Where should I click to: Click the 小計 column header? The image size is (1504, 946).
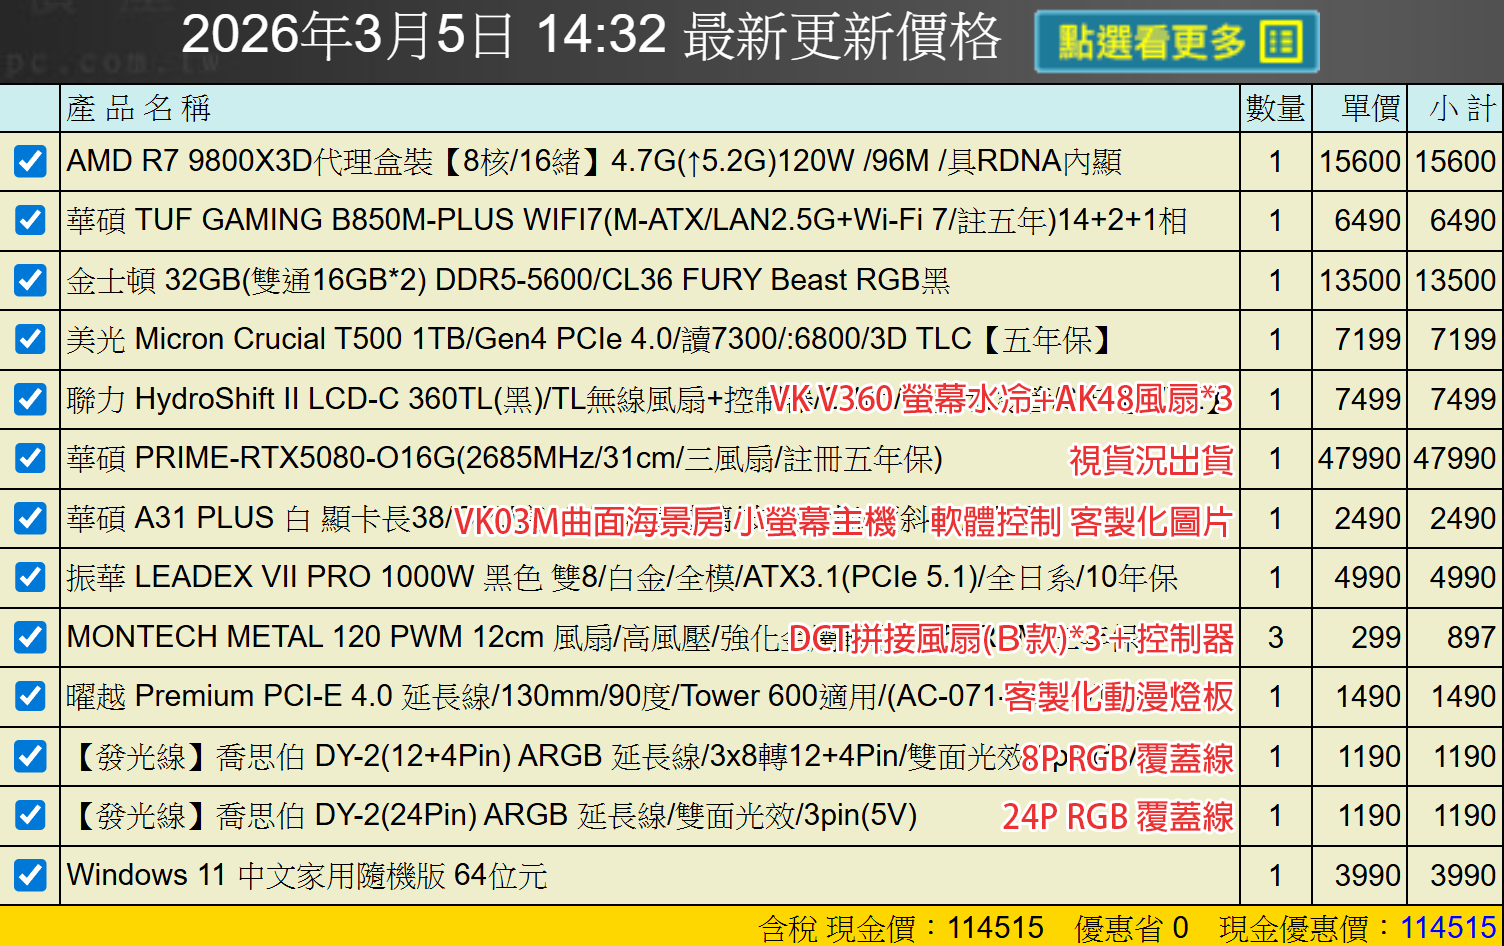click(x=1462, y=108)
